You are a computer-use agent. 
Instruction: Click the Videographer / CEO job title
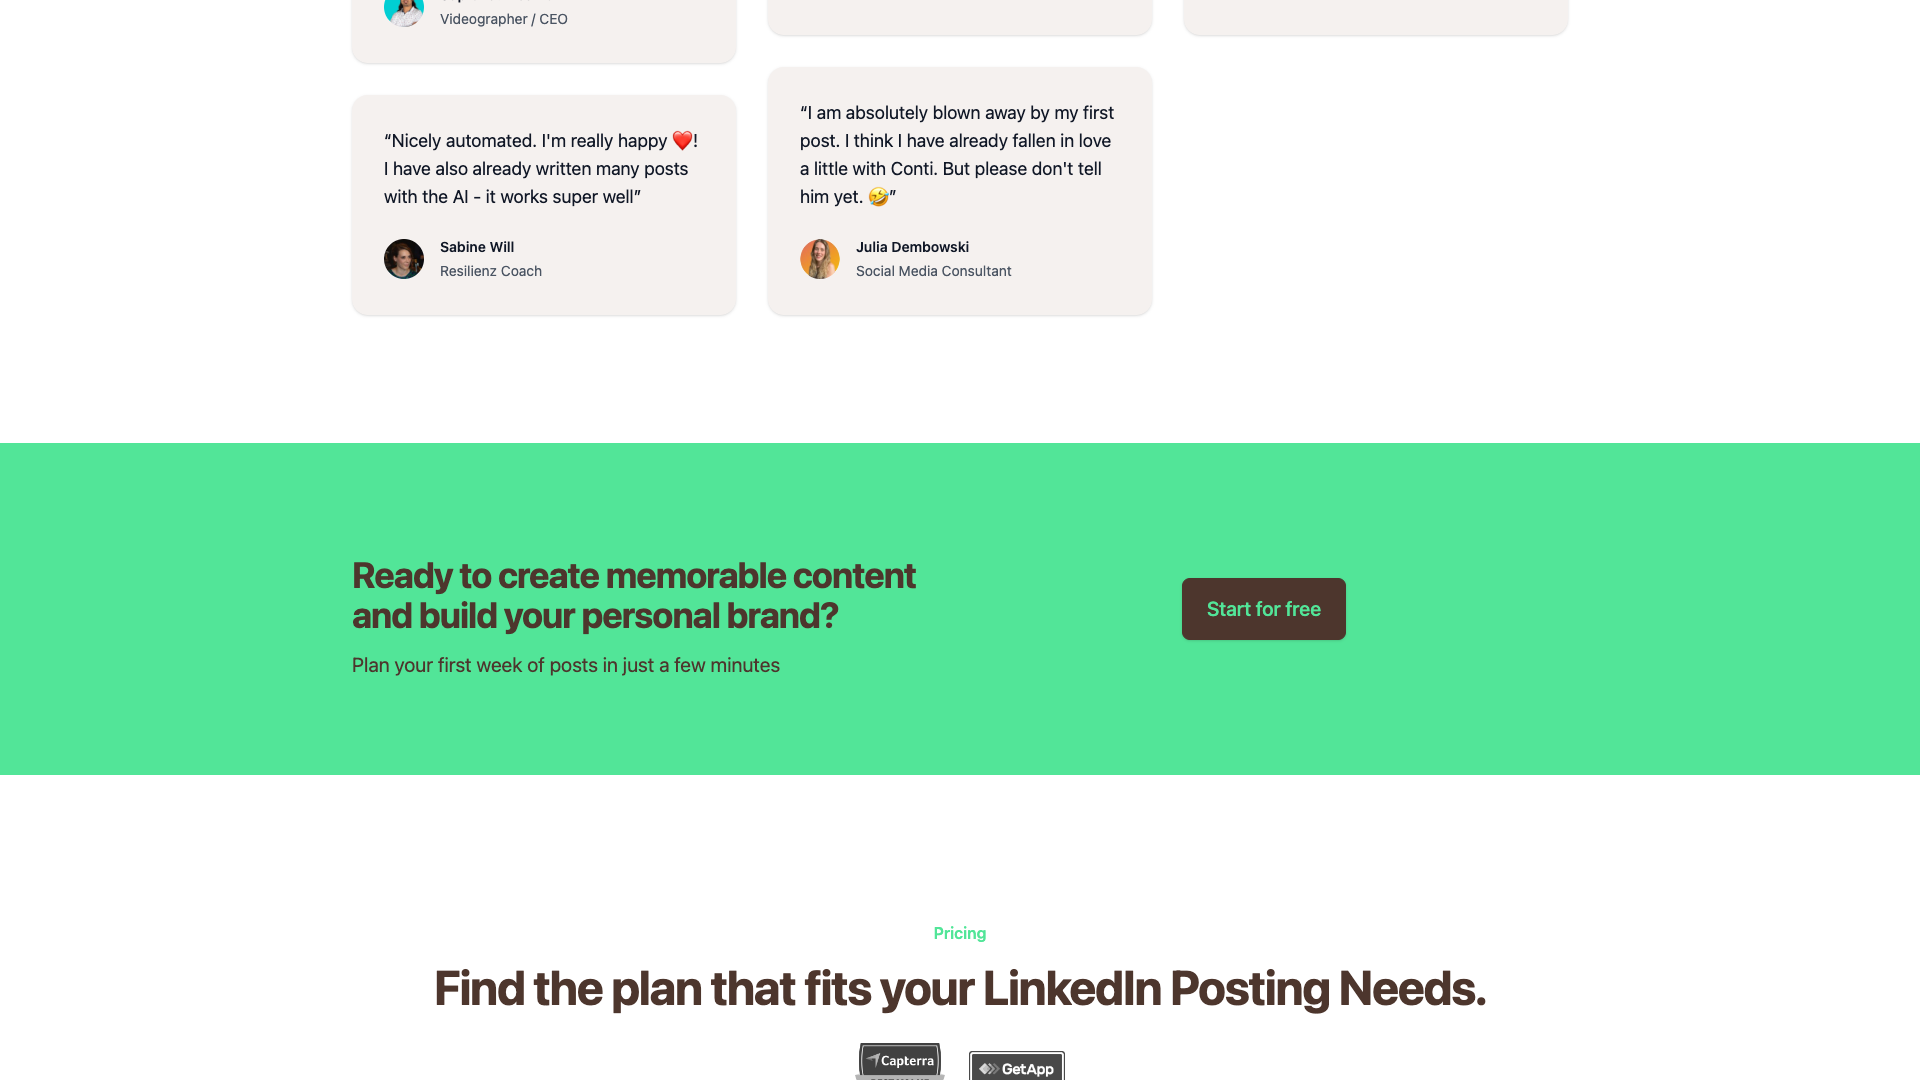(505, 18)
